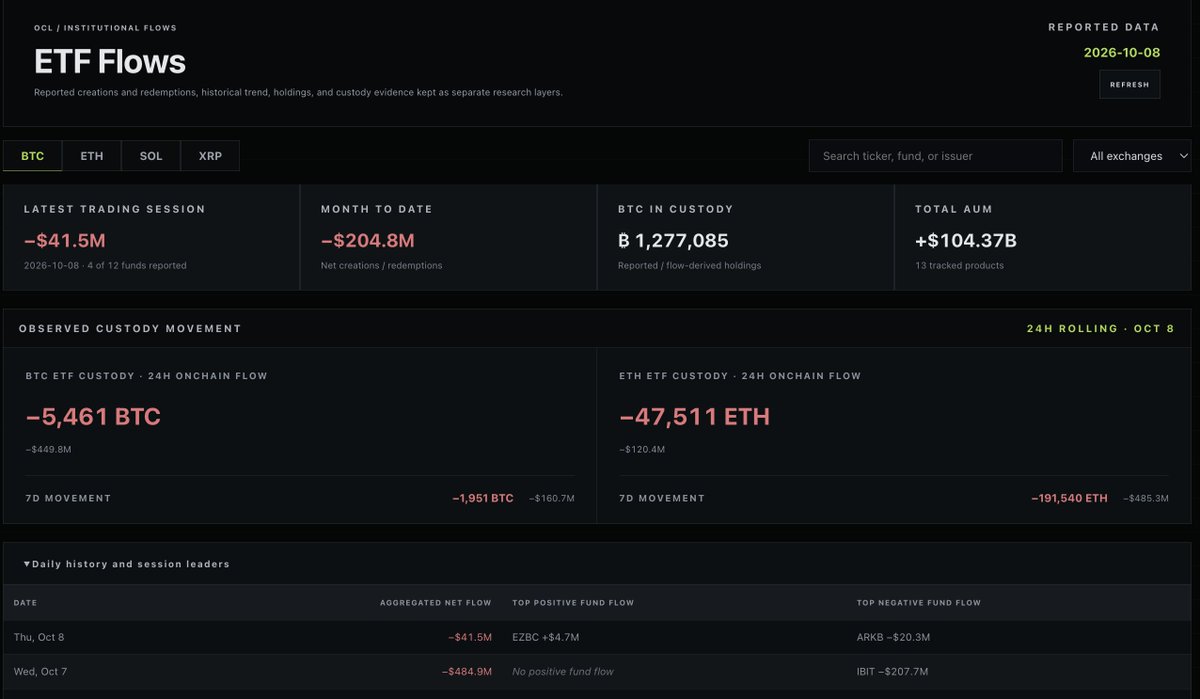Click the −5,461 BTC onchain flow figure

93,416
